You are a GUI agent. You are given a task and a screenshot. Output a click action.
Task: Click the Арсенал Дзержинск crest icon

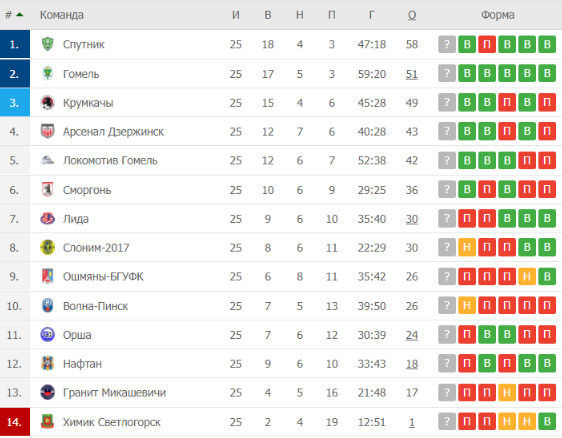(47, 132)
